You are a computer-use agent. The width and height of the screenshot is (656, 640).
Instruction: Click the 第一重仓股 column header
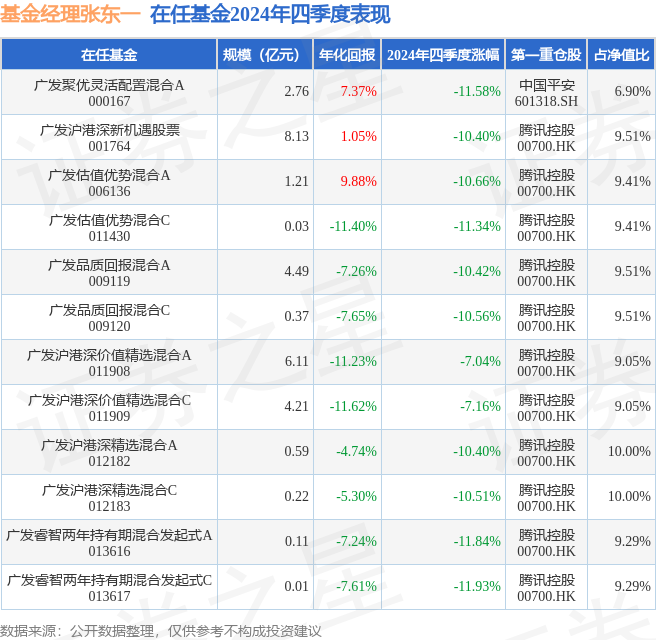point(546,54)
